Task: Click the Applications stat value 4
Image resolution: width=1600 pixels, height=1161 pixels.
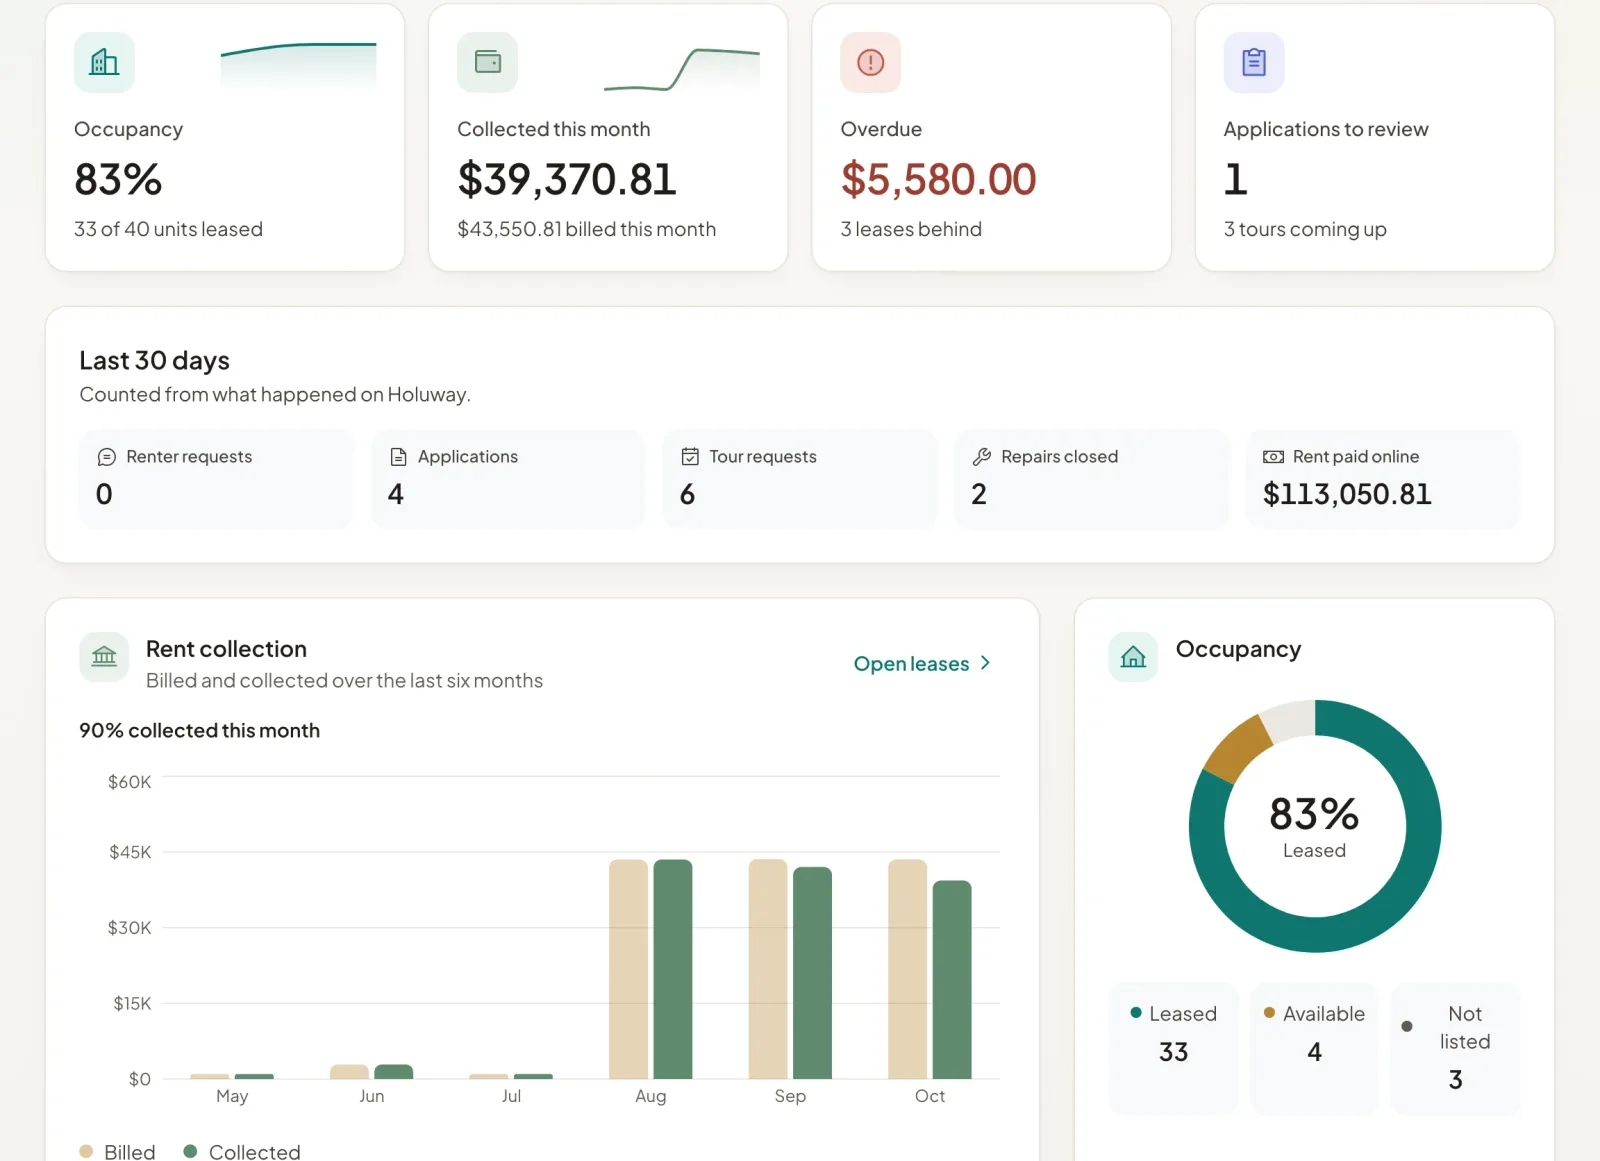Action: (x=396, y=494)
